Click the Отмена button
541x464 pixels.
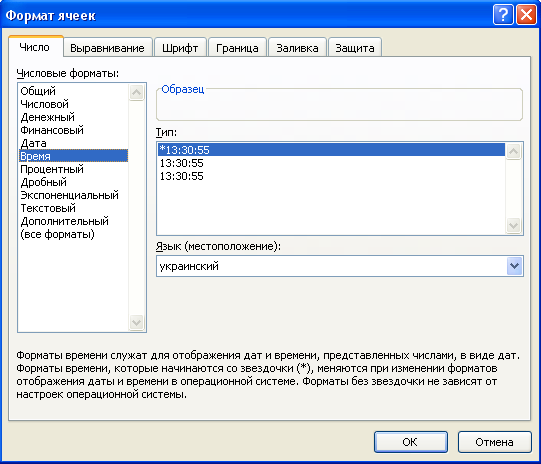(494, 442)
